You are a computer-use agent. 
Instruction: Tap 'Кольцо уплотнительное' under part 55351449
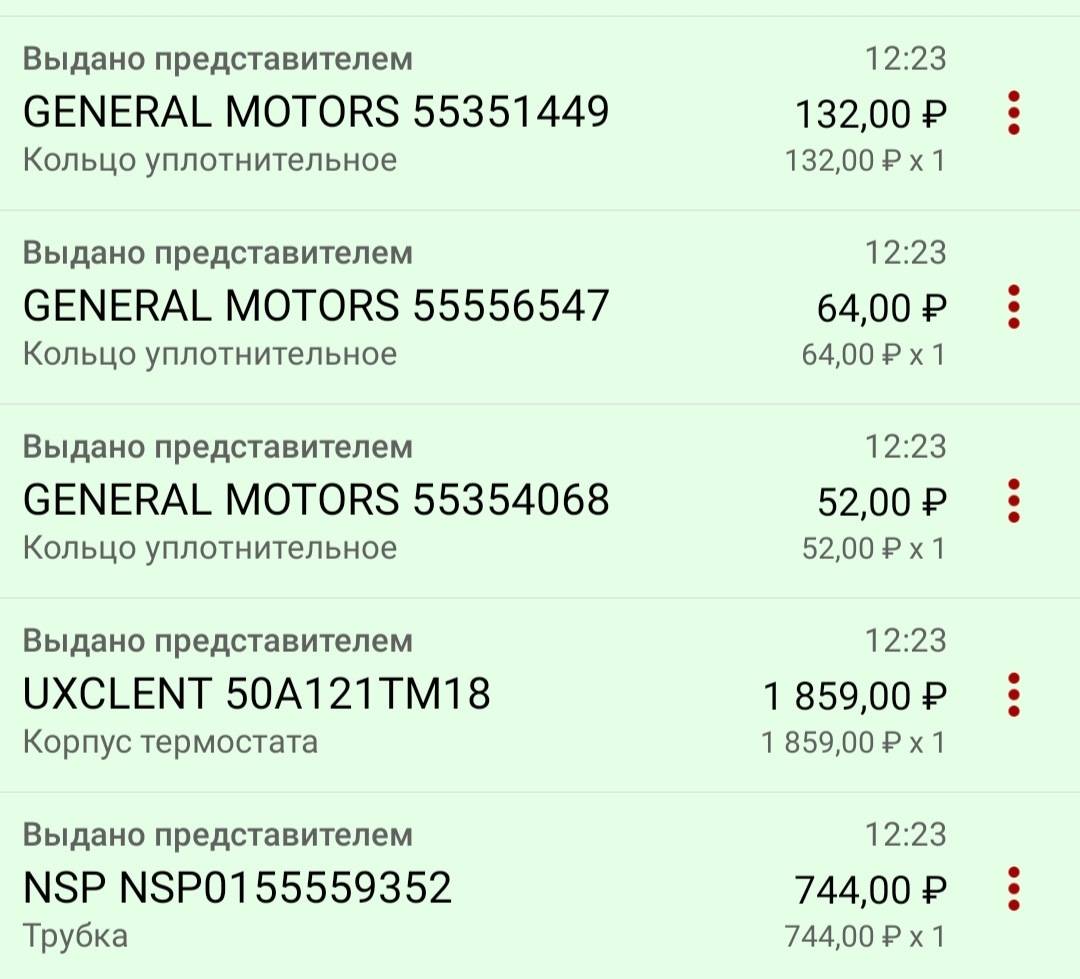[x=209, y=160]
